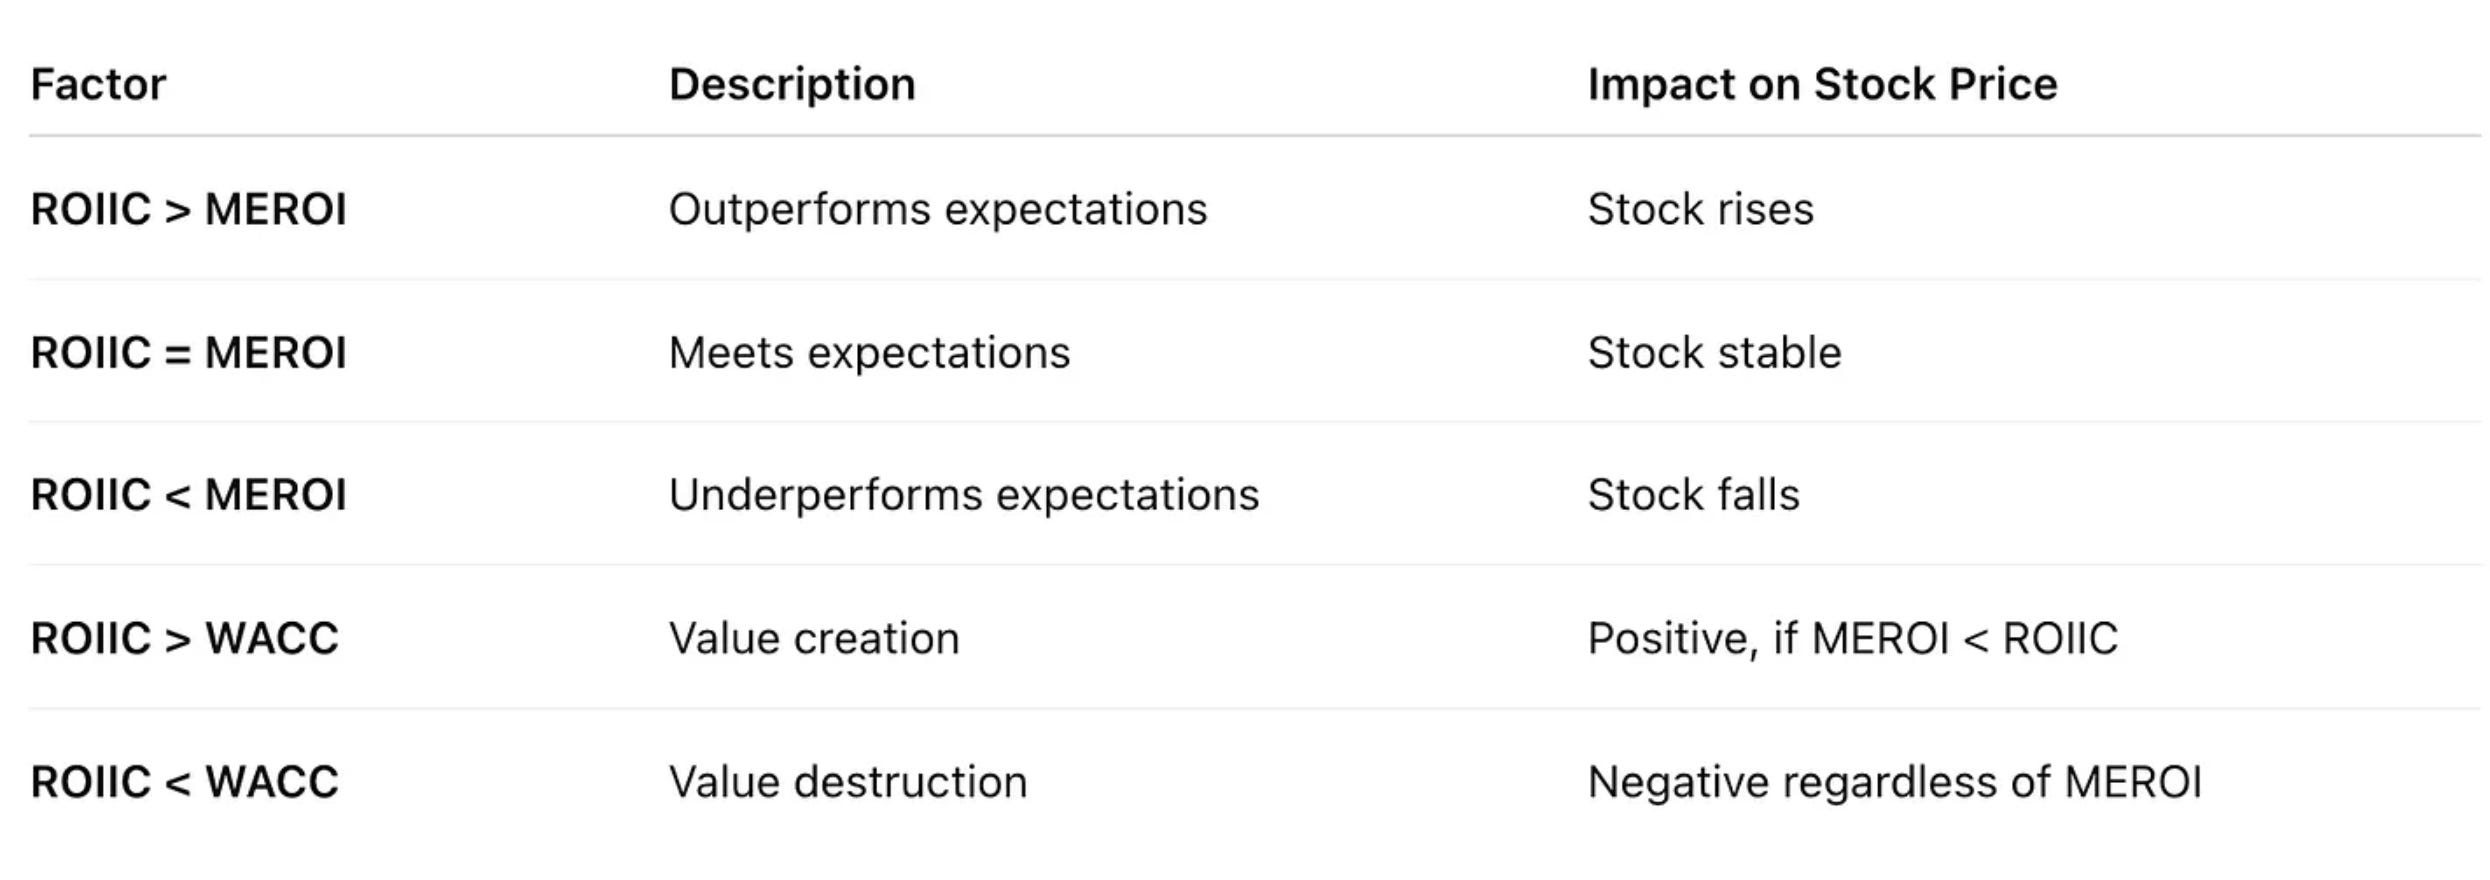This screenshot has width=2490, height=880.
Task: Click the Impact on Stock Price header
Action: [1822, 84]
